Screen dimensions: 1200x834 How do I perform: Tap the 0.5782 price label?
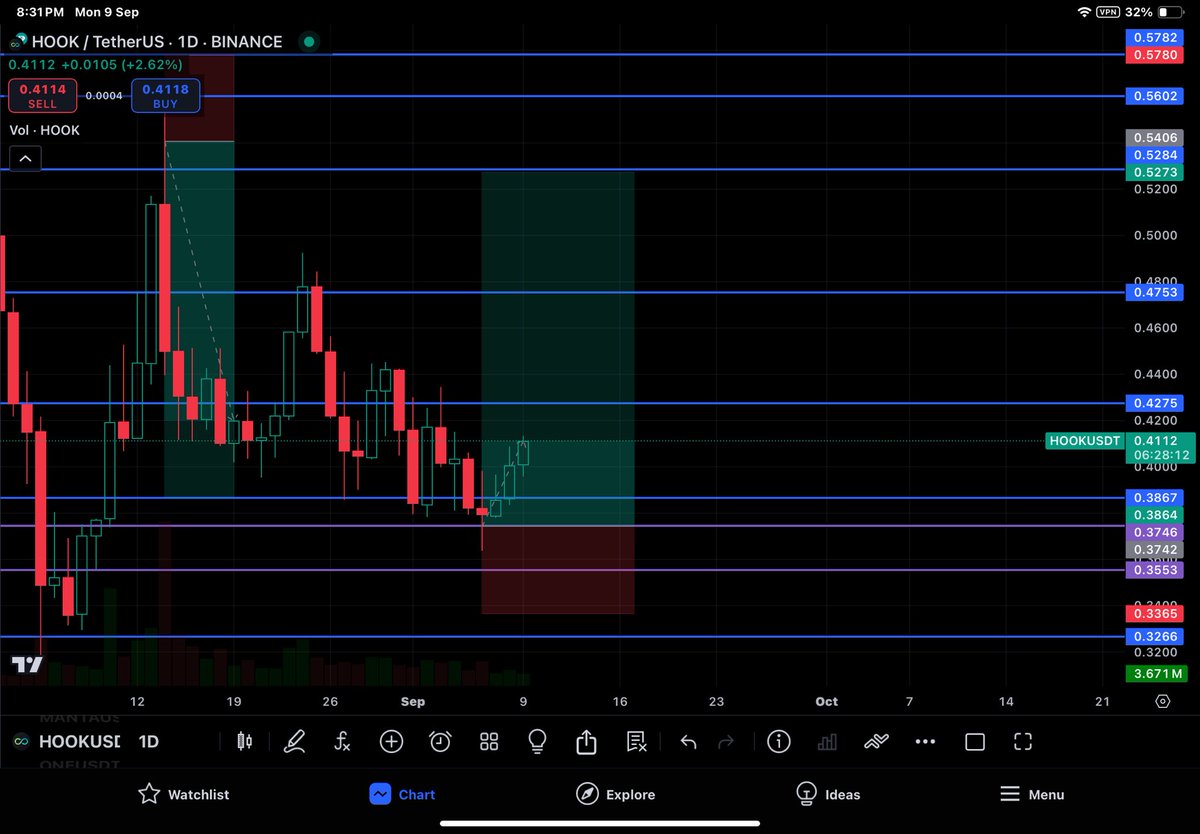tap(1155, 37)
